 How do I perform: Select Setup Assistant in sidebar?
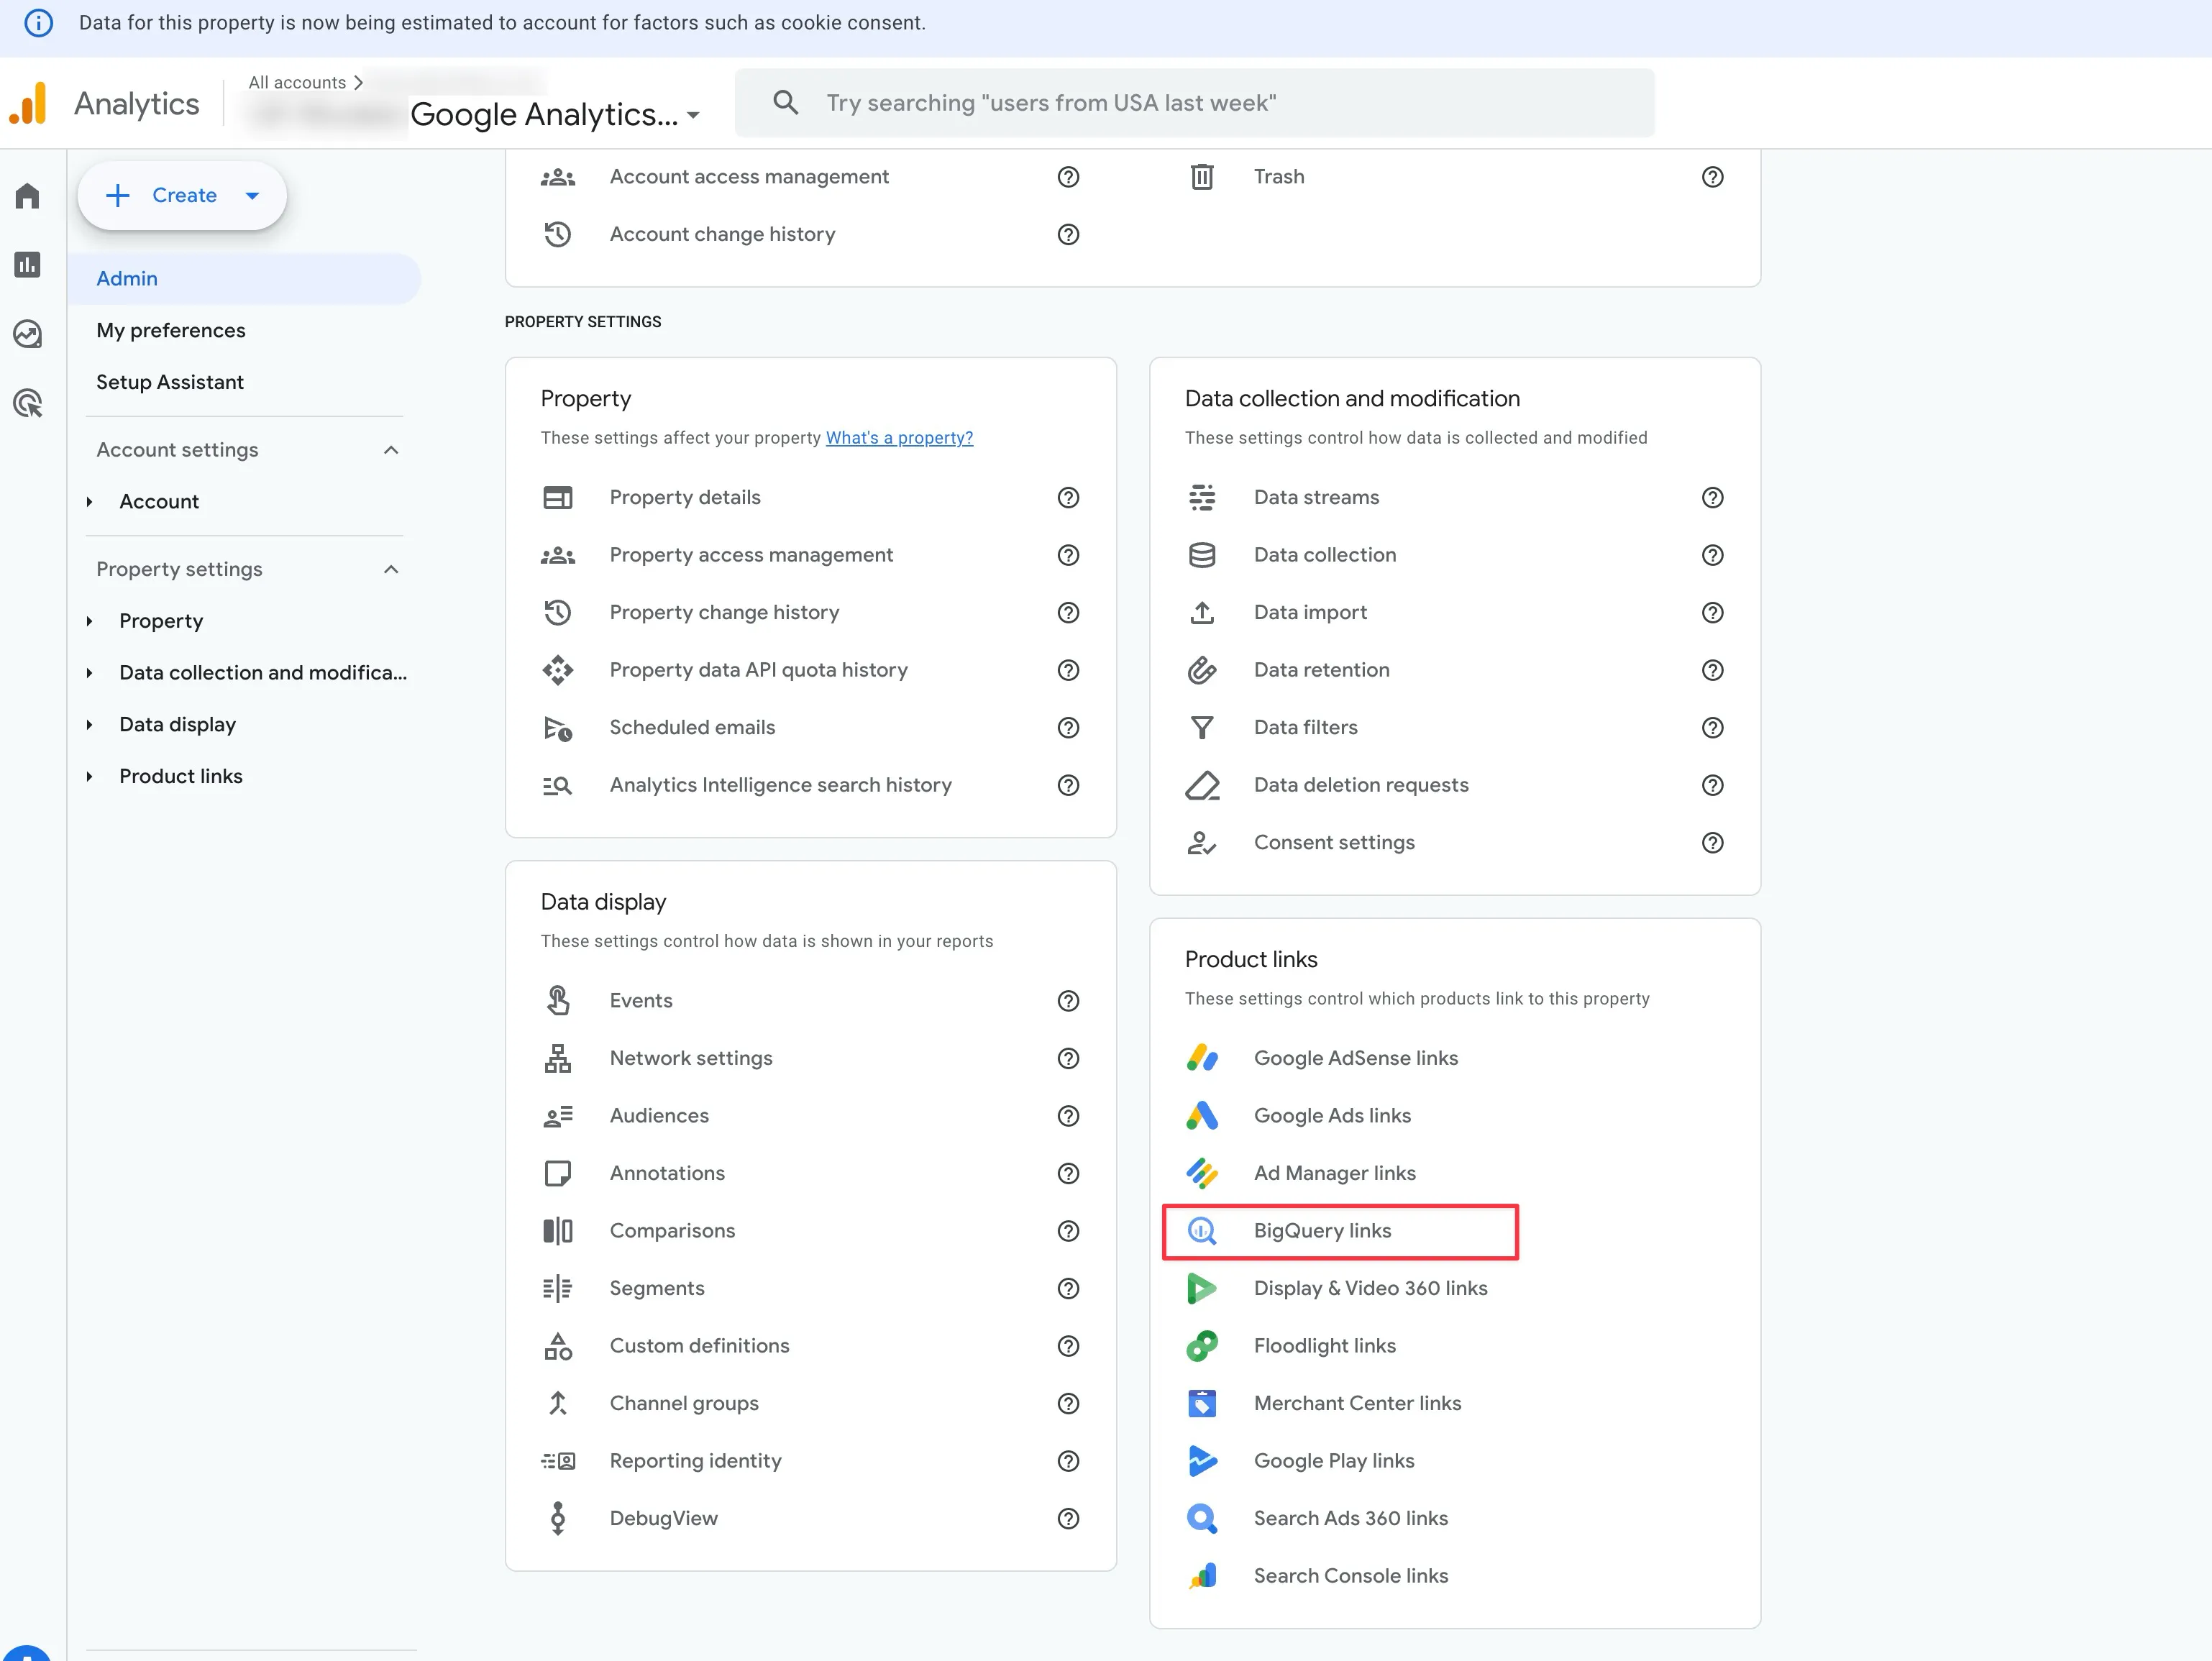pyautogui.click(x=170, y=382)
